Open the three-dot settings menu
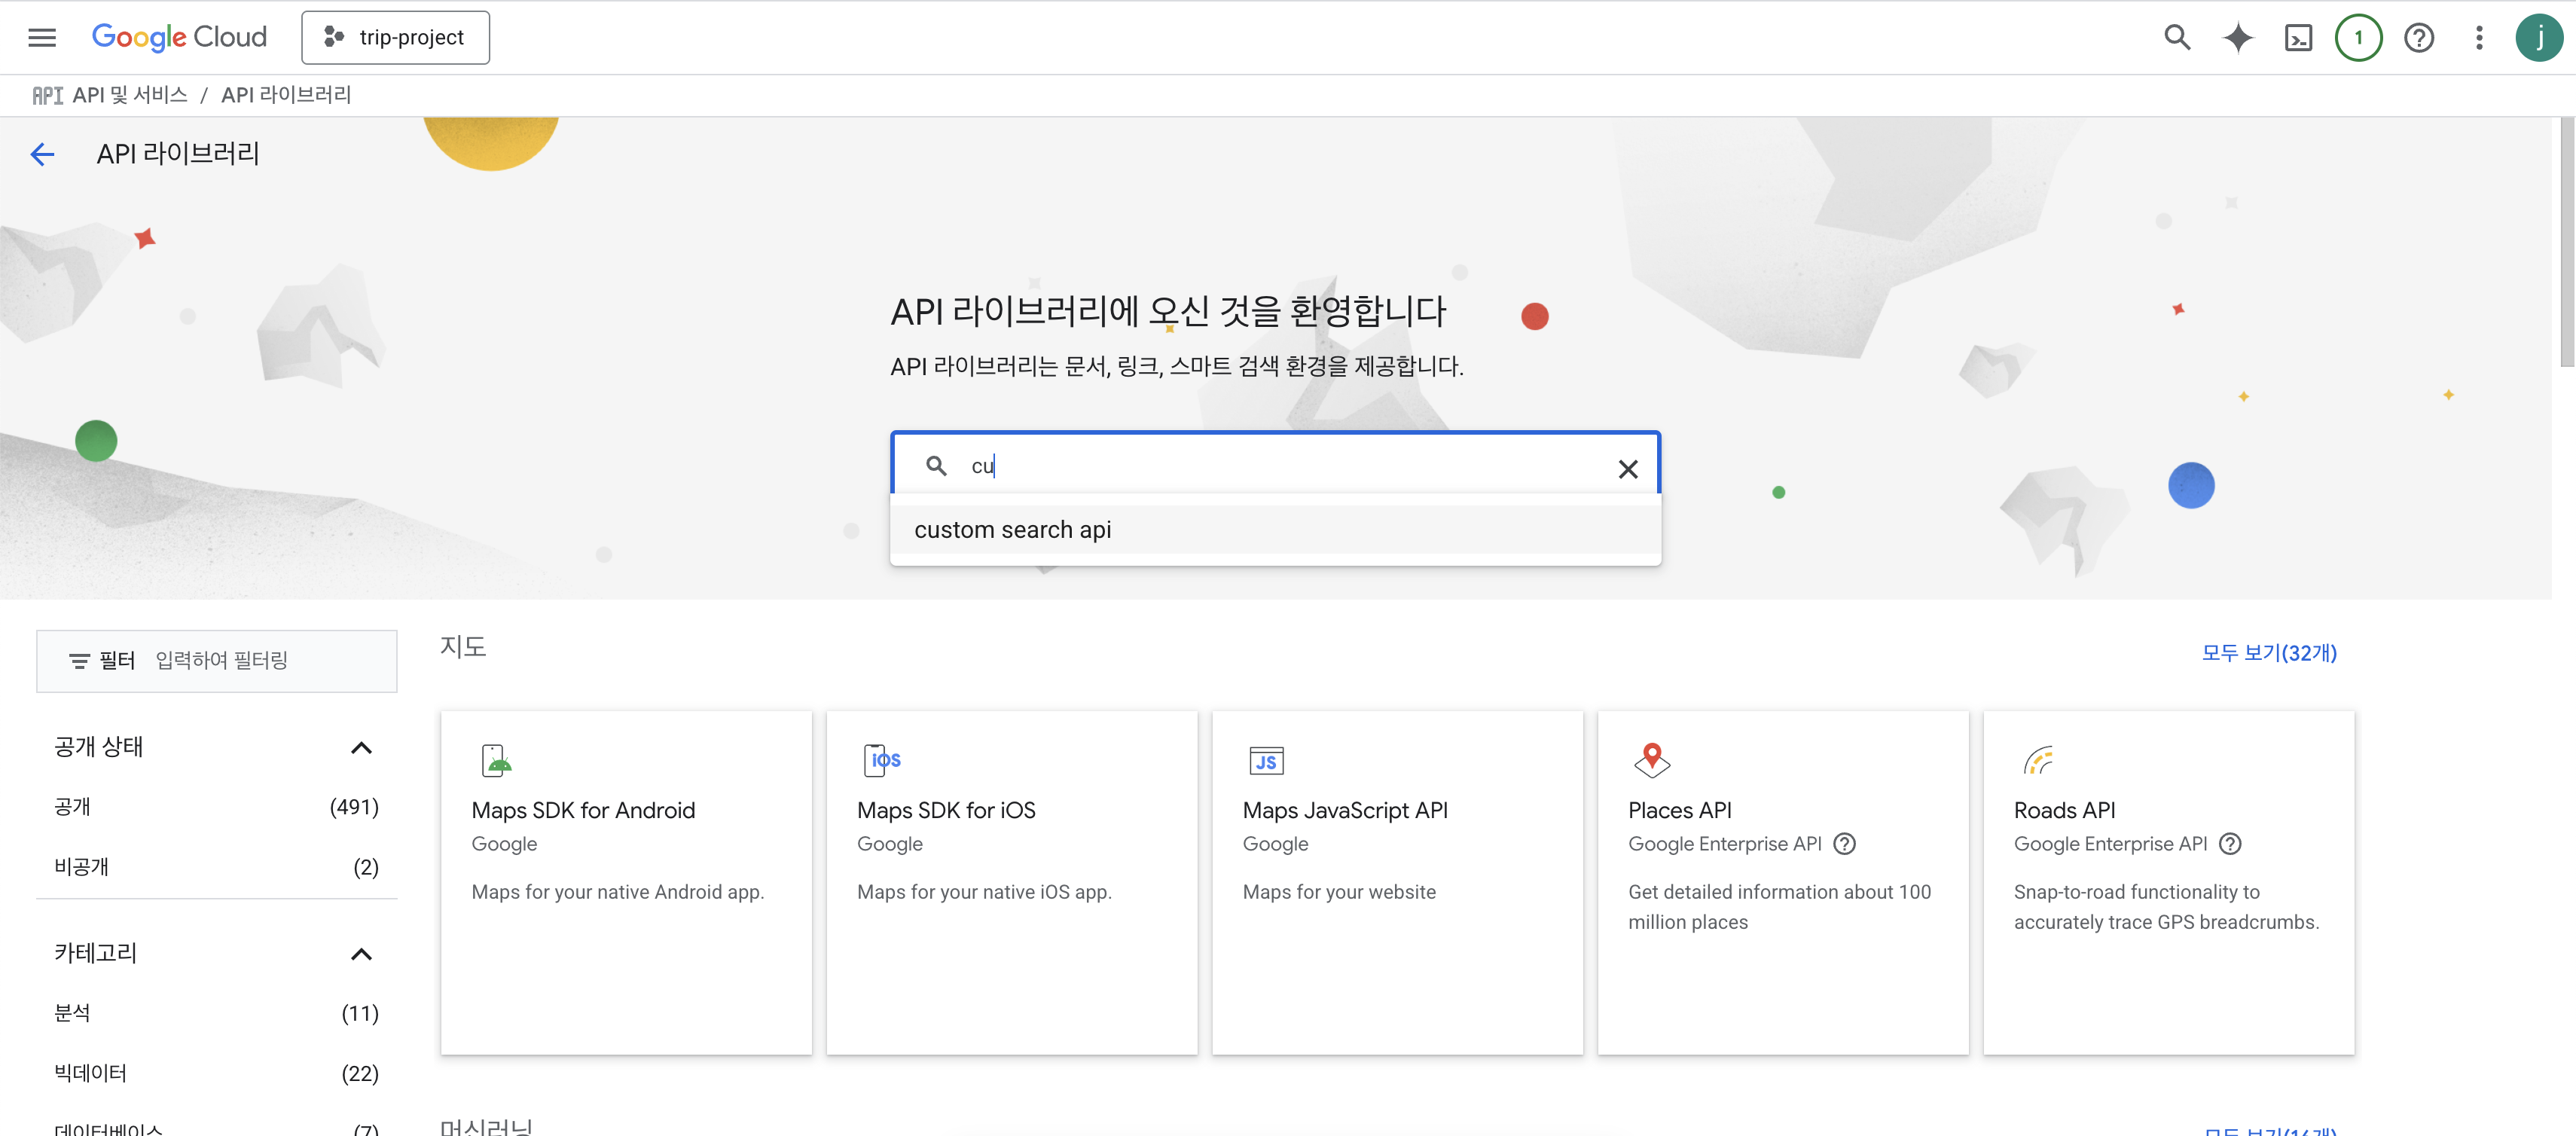This screenshot has width=2576, height=1136. pos(2479,38)
